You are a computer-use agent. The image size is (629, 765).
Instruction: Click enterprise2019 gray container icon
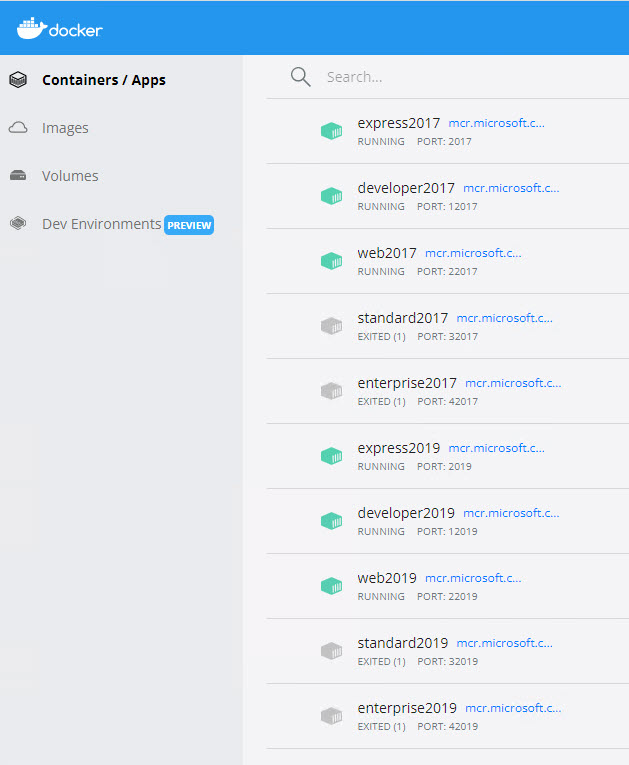point(331,716)
